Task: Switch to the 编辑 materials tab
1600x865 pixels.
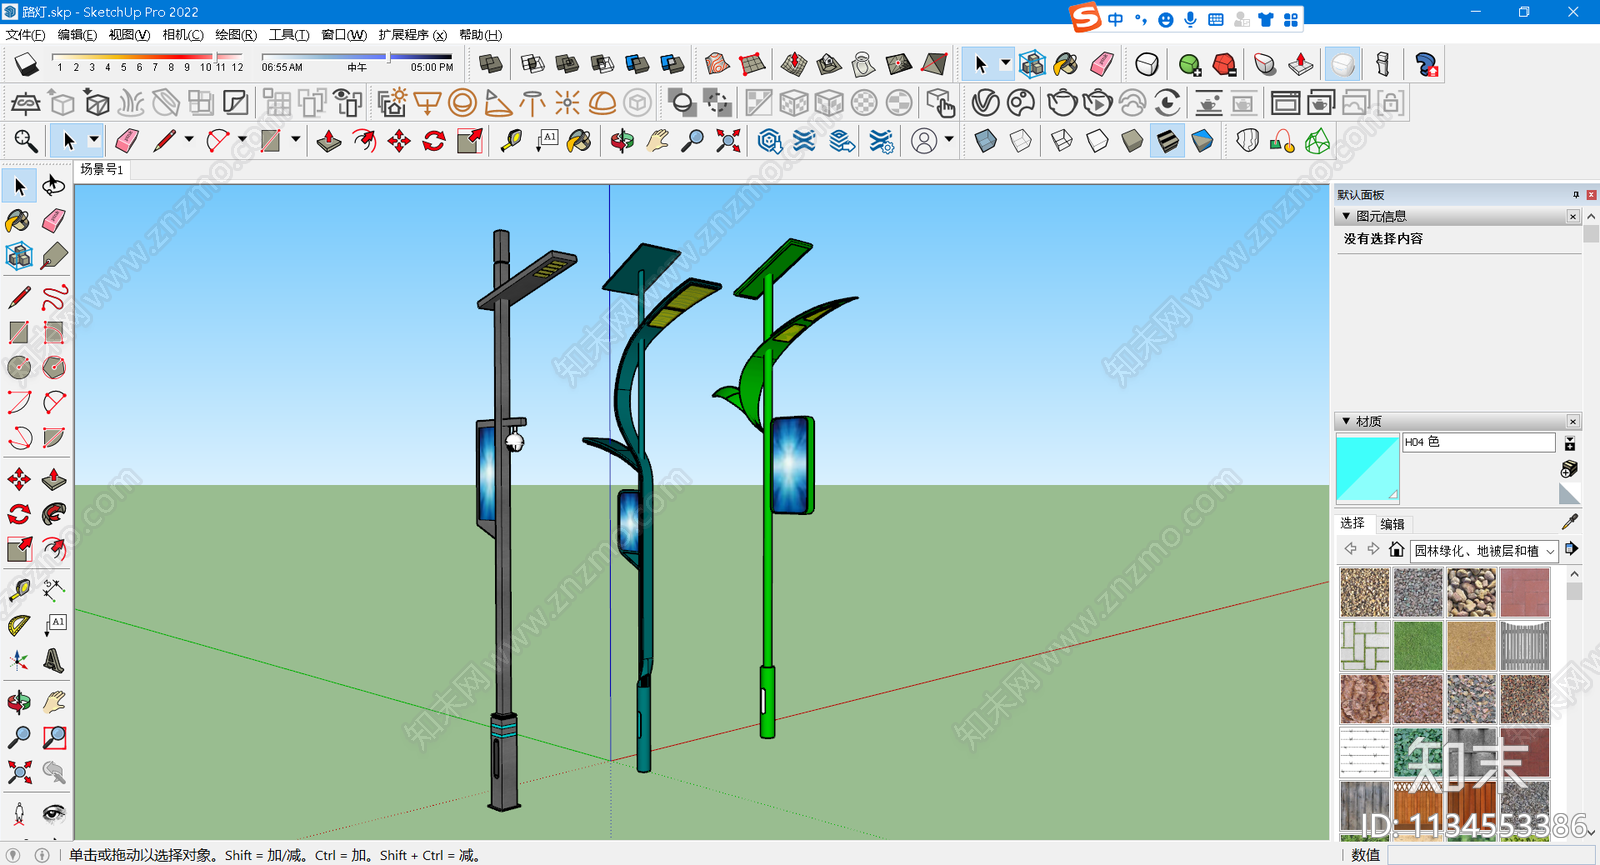Action: pyautogui.click(x=1392, y=524)
